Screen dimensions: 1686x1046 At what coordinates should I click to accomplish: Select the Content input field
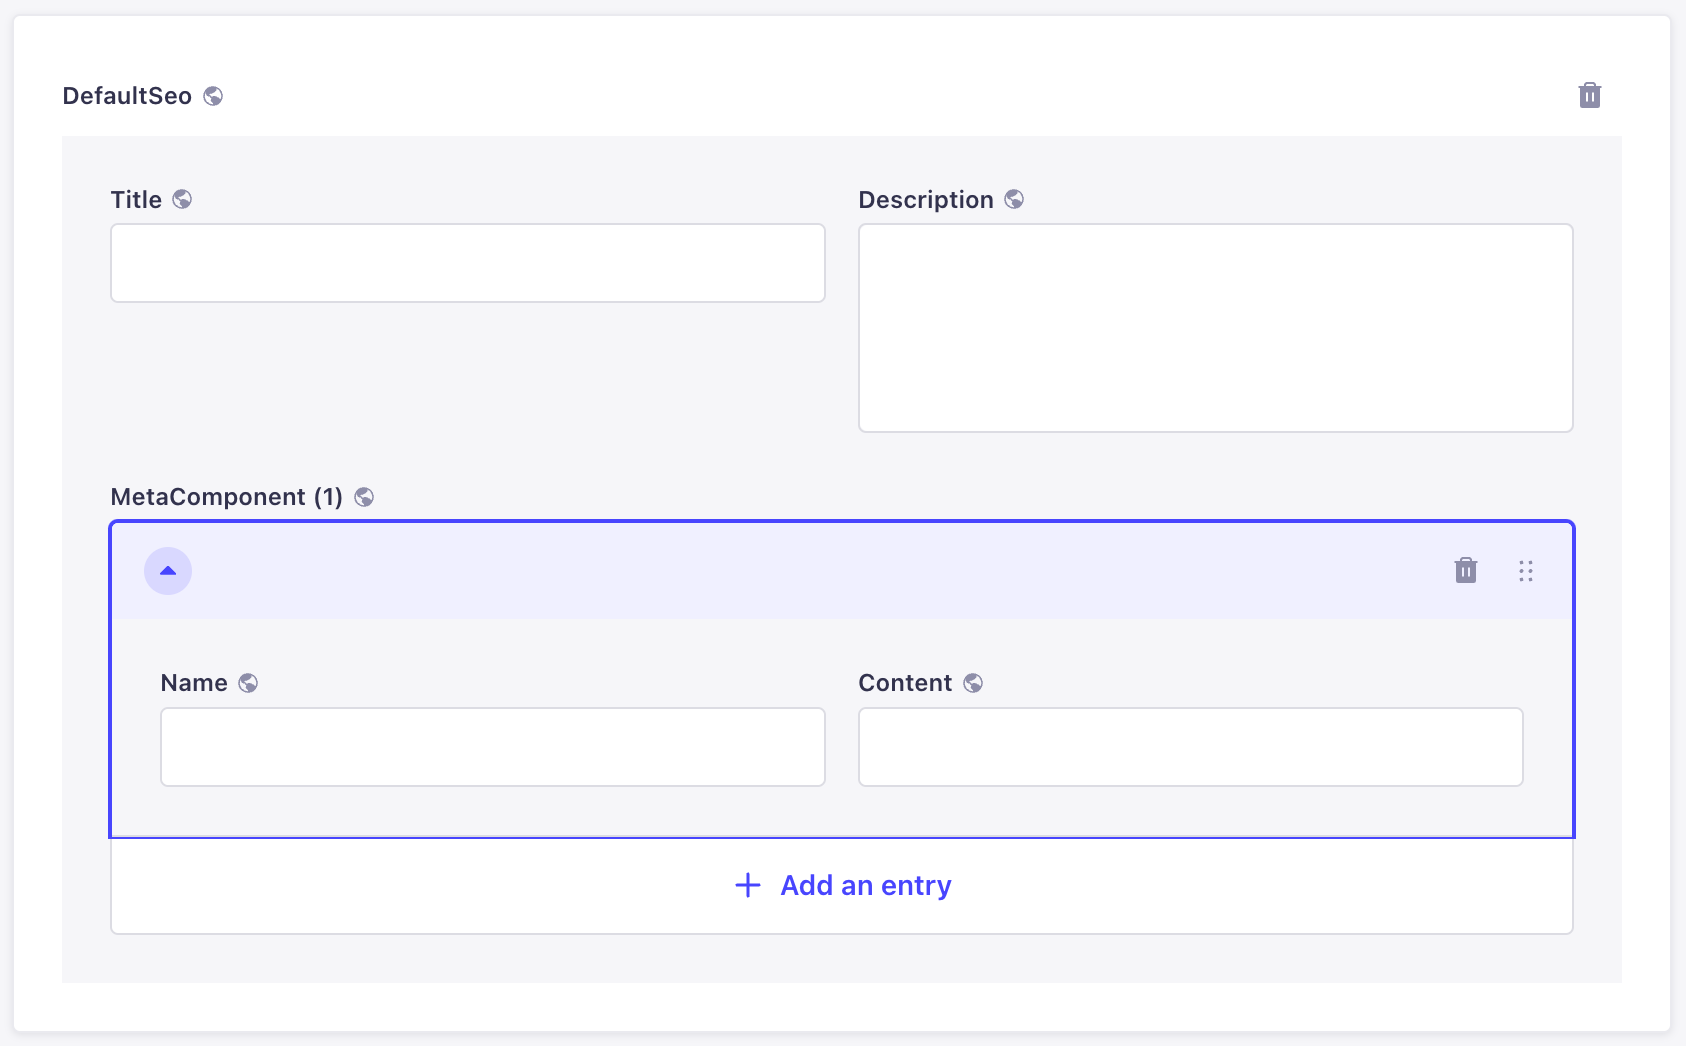tap(1190, 747)
